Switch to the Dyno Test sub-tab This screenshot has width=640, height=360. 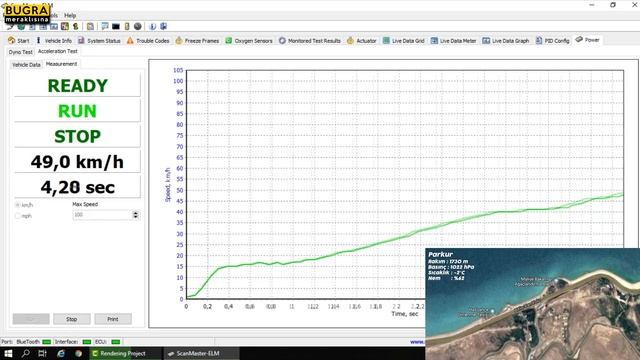(20, 52)
